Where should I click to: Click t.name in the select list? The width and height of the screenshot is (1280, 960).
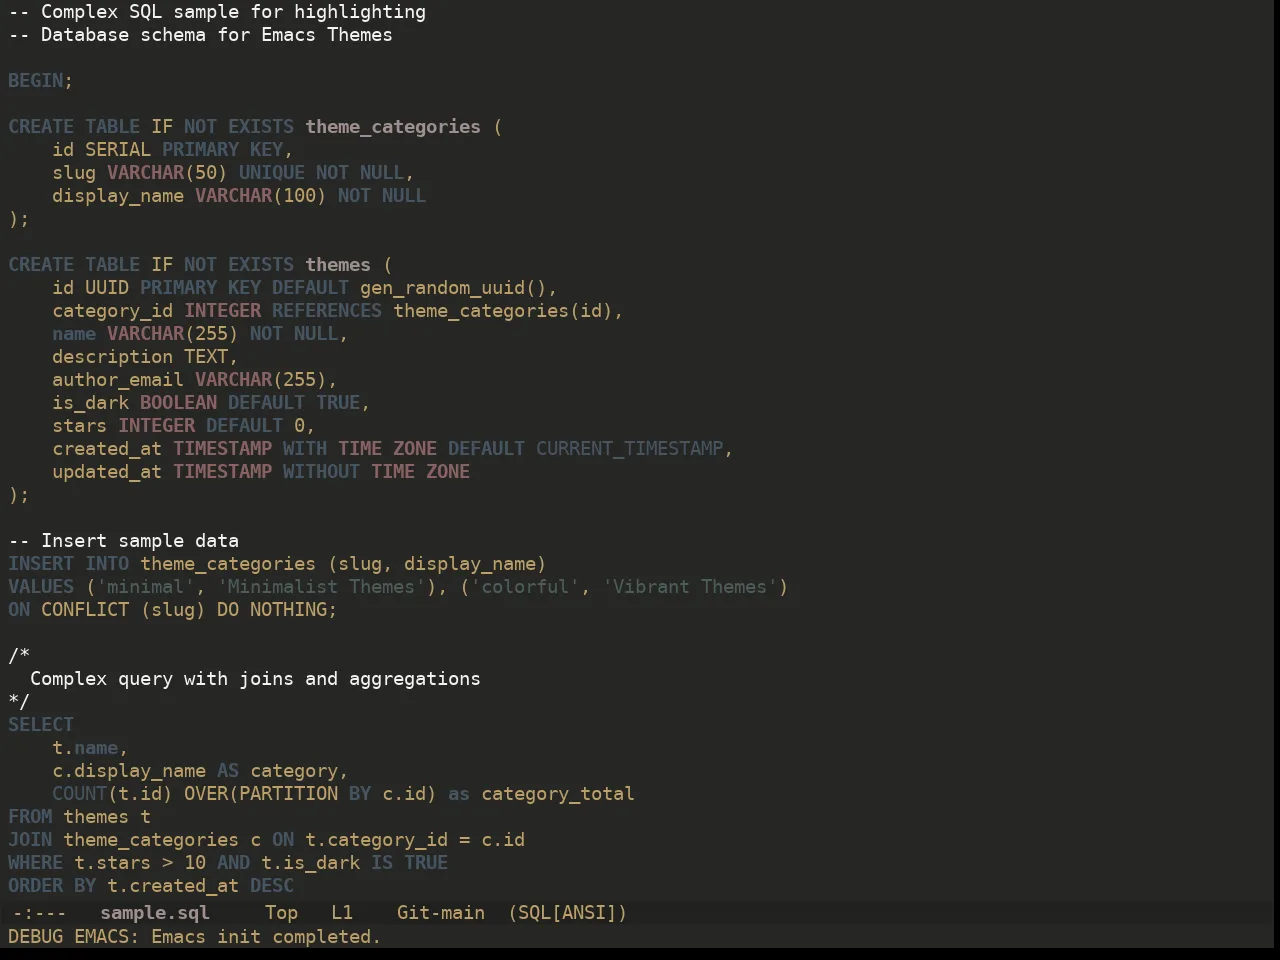85,747
